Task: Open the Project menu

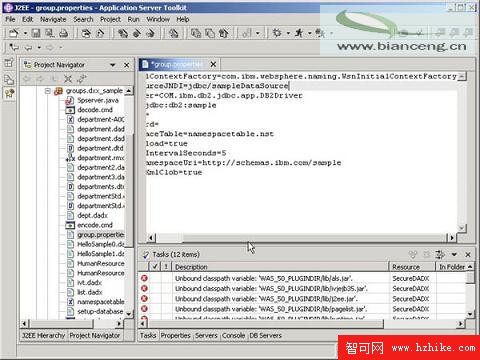Action: coord(110,19)
